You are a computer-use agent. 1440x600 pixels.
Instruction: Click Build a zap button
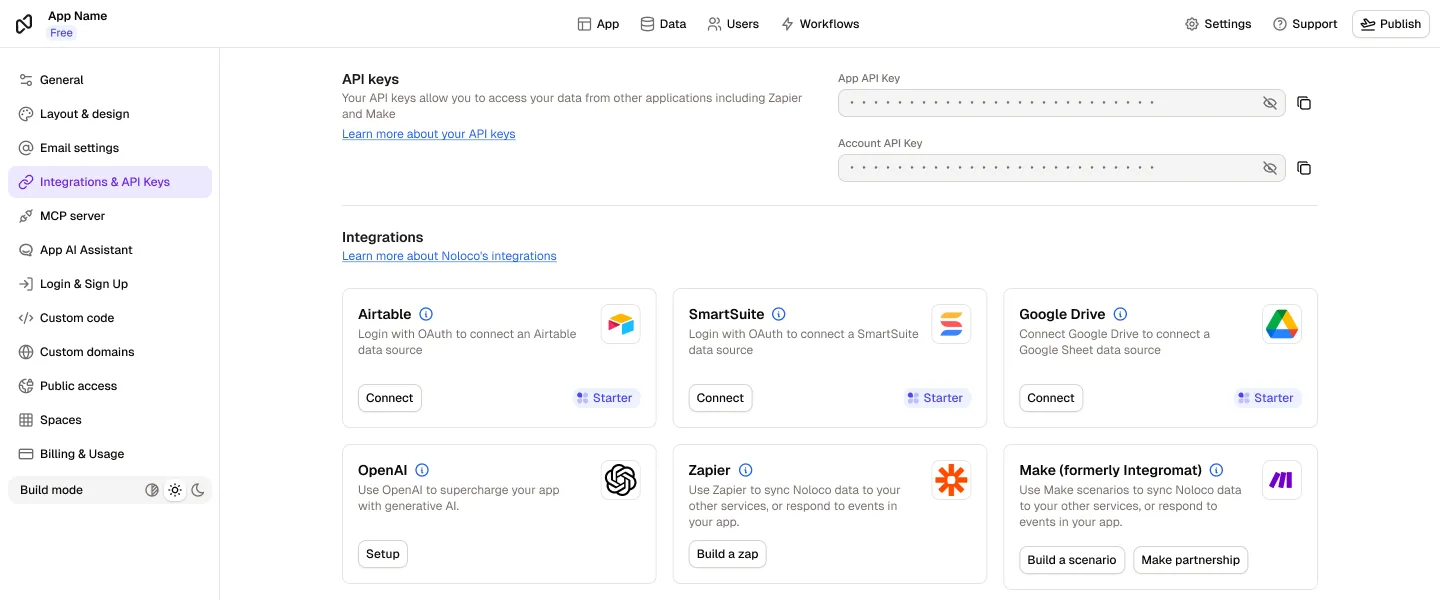[x=728, y=554]
